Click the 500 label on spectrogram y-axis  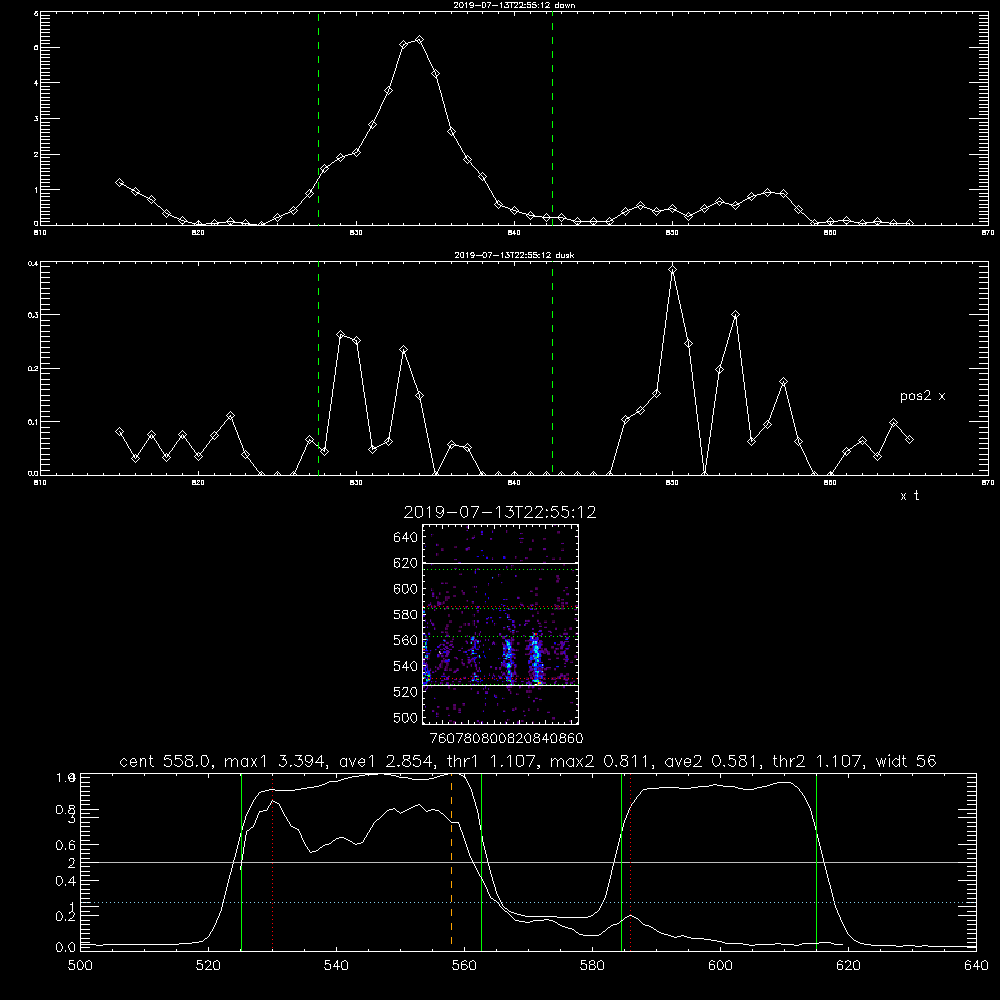(x=406, y=717)
